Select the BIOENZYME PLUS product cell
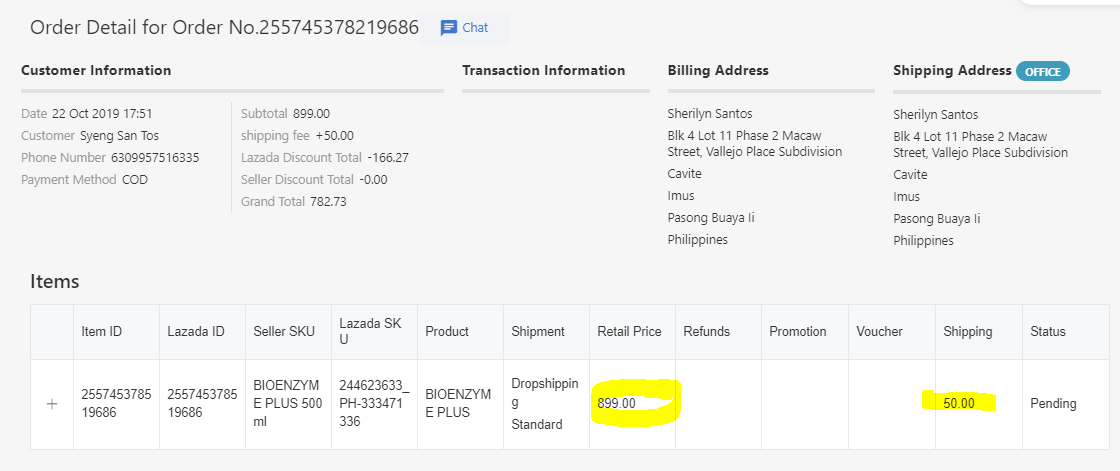This screenshot has width=1120, height=471. click(x=458, y=404)
